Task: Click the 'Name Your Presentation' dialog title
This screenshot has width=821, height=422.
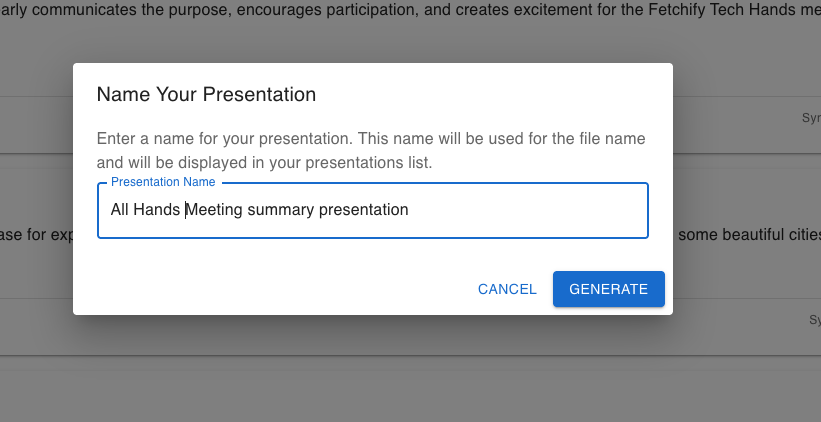Action: pos(206,94)
